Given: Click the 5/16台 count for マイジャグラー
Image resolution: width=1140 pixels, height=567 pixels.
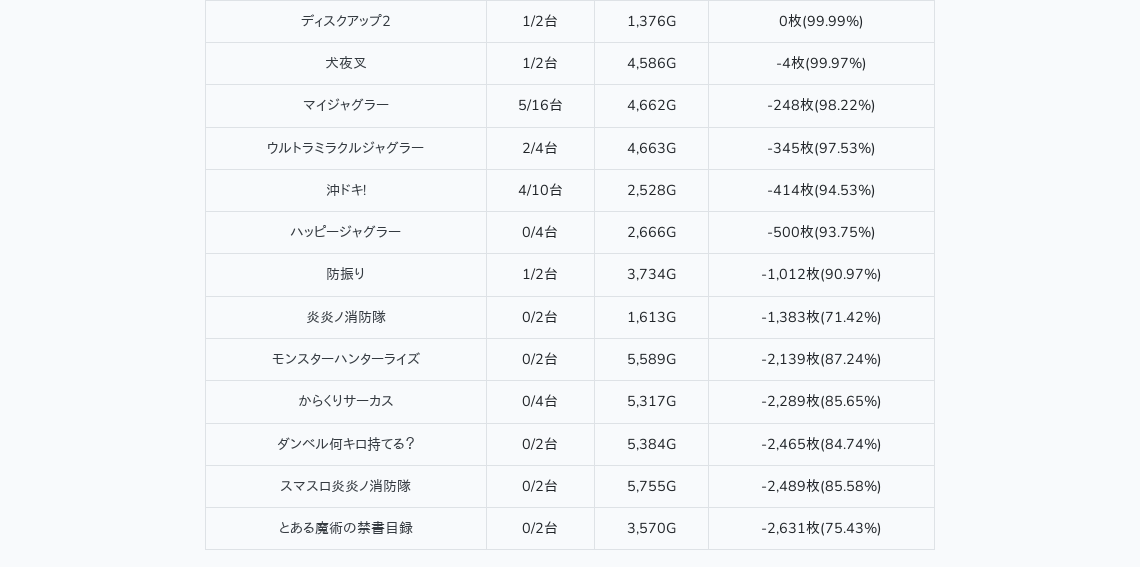Looking at the screenshot, I should coord(540,105).
